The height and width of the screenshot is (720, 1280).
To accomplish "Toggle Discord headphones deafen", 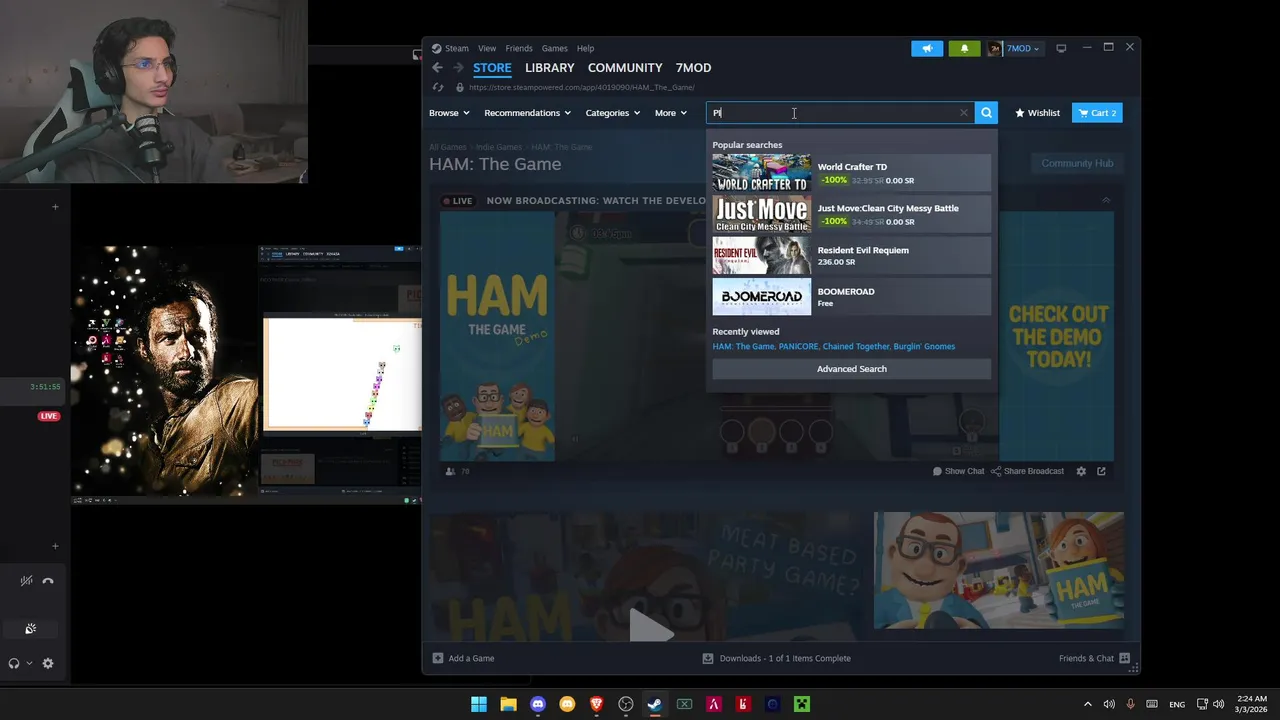I will click(14, 663).
